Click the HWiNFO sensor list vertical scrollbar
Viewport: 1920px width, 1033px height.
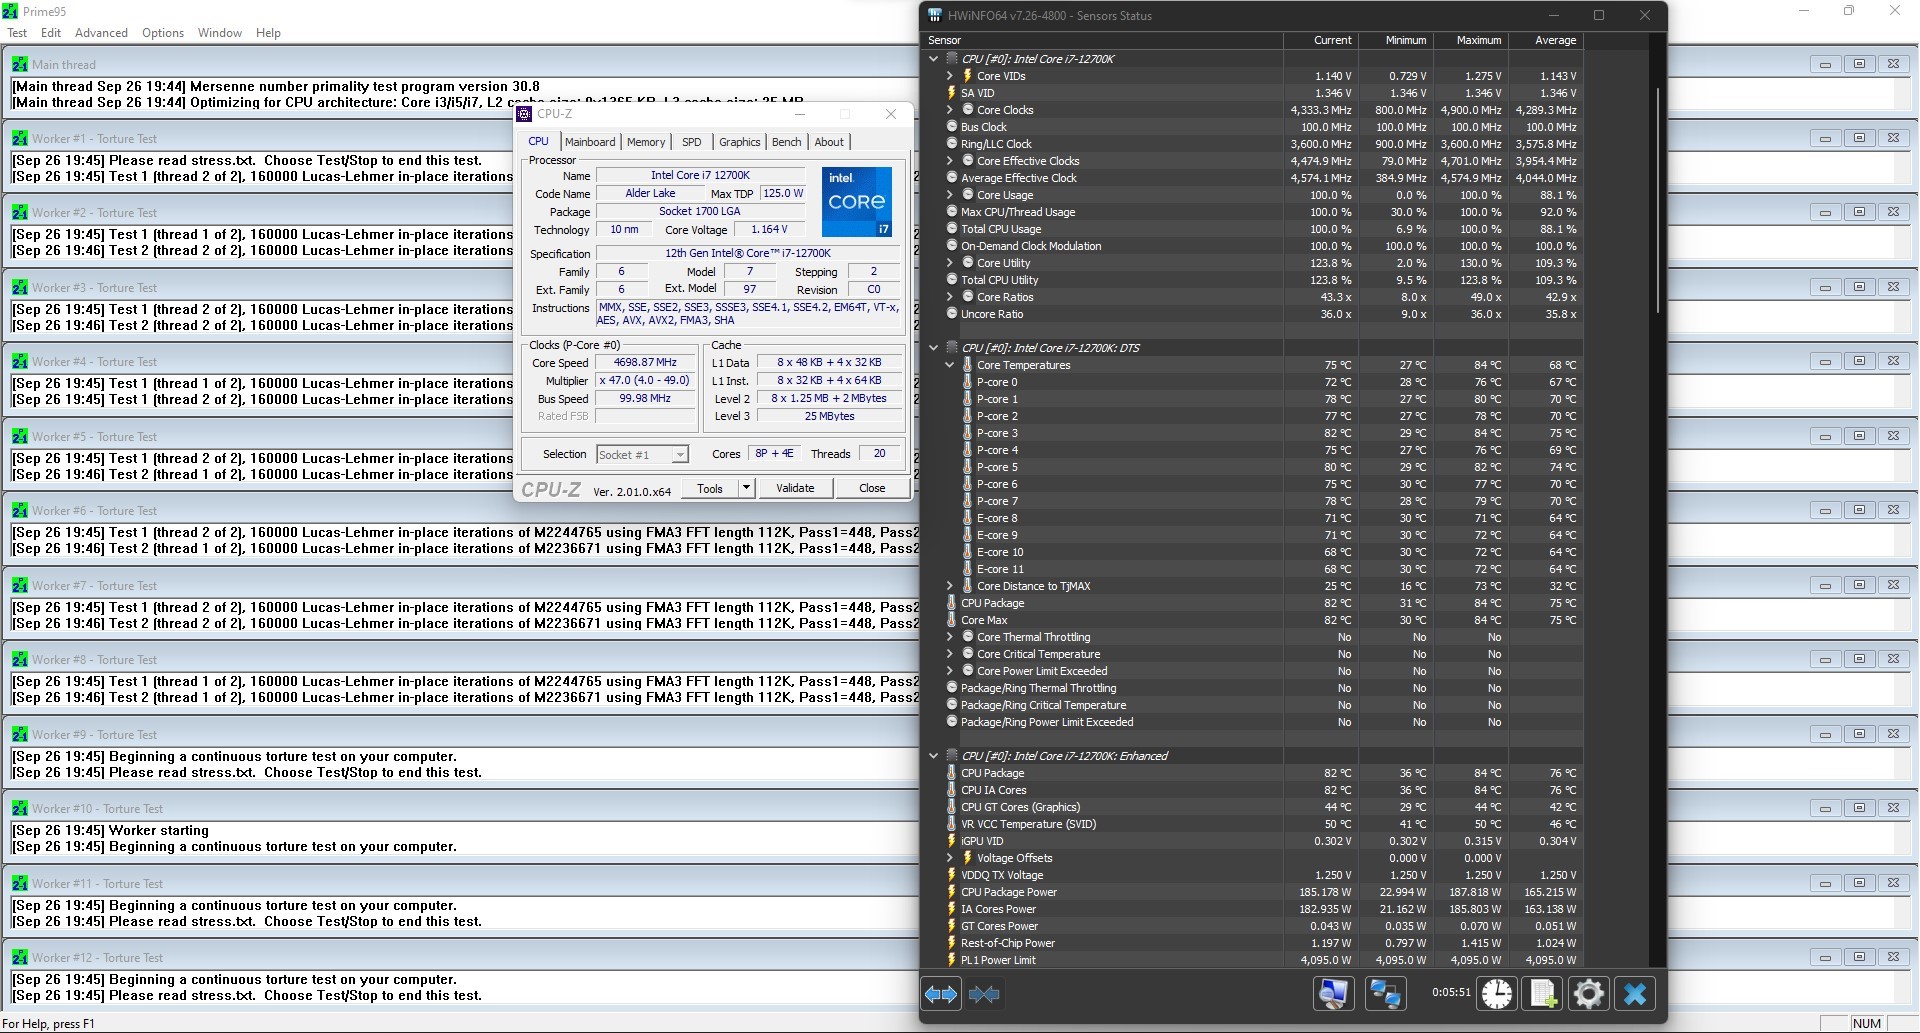point(1657,200)
